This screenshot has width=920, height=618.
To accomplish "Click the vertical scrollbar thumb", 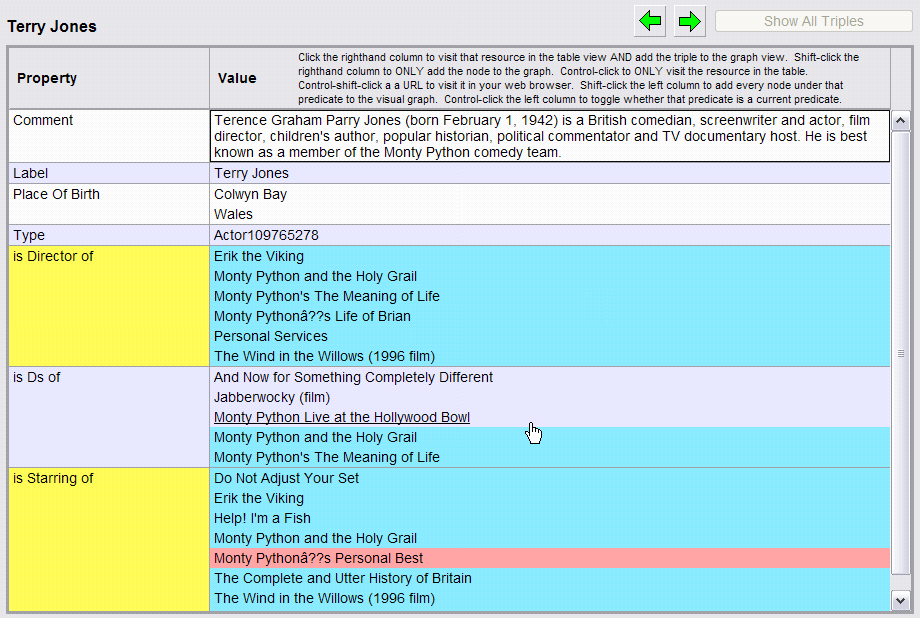I will pos(900,353).
